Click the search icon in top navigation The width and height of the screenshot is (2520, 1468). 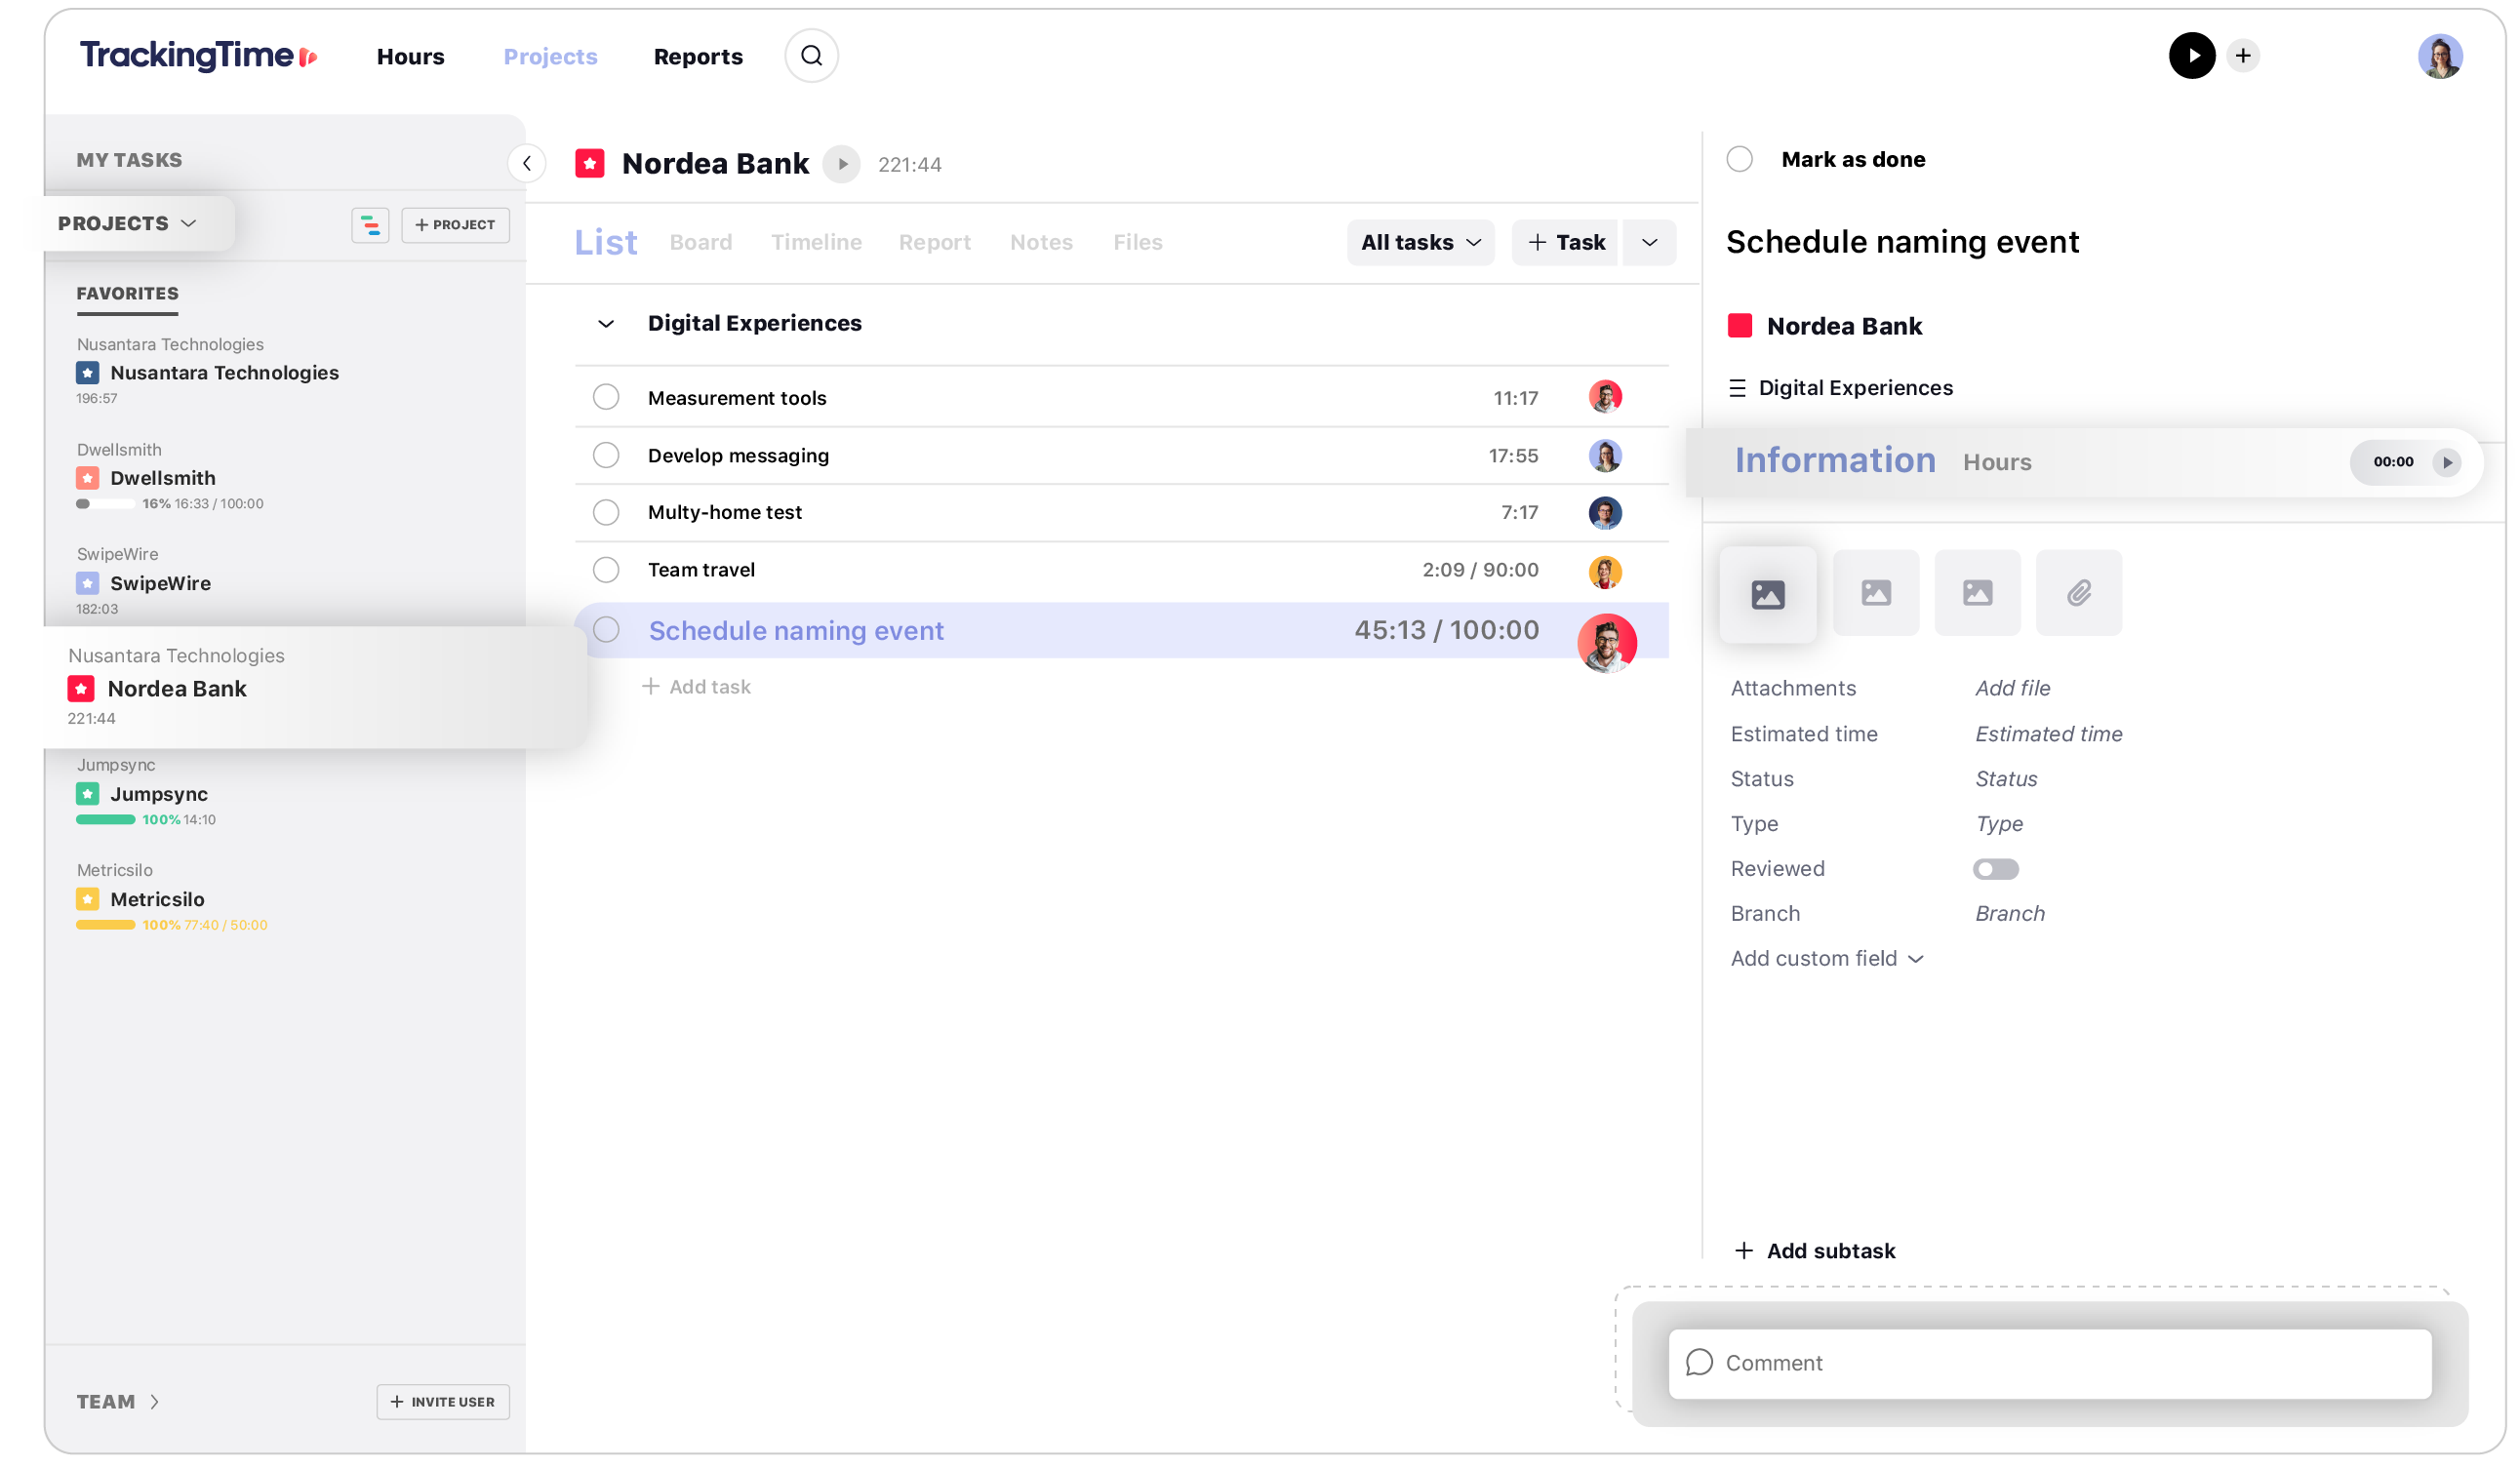coord(809,55)
